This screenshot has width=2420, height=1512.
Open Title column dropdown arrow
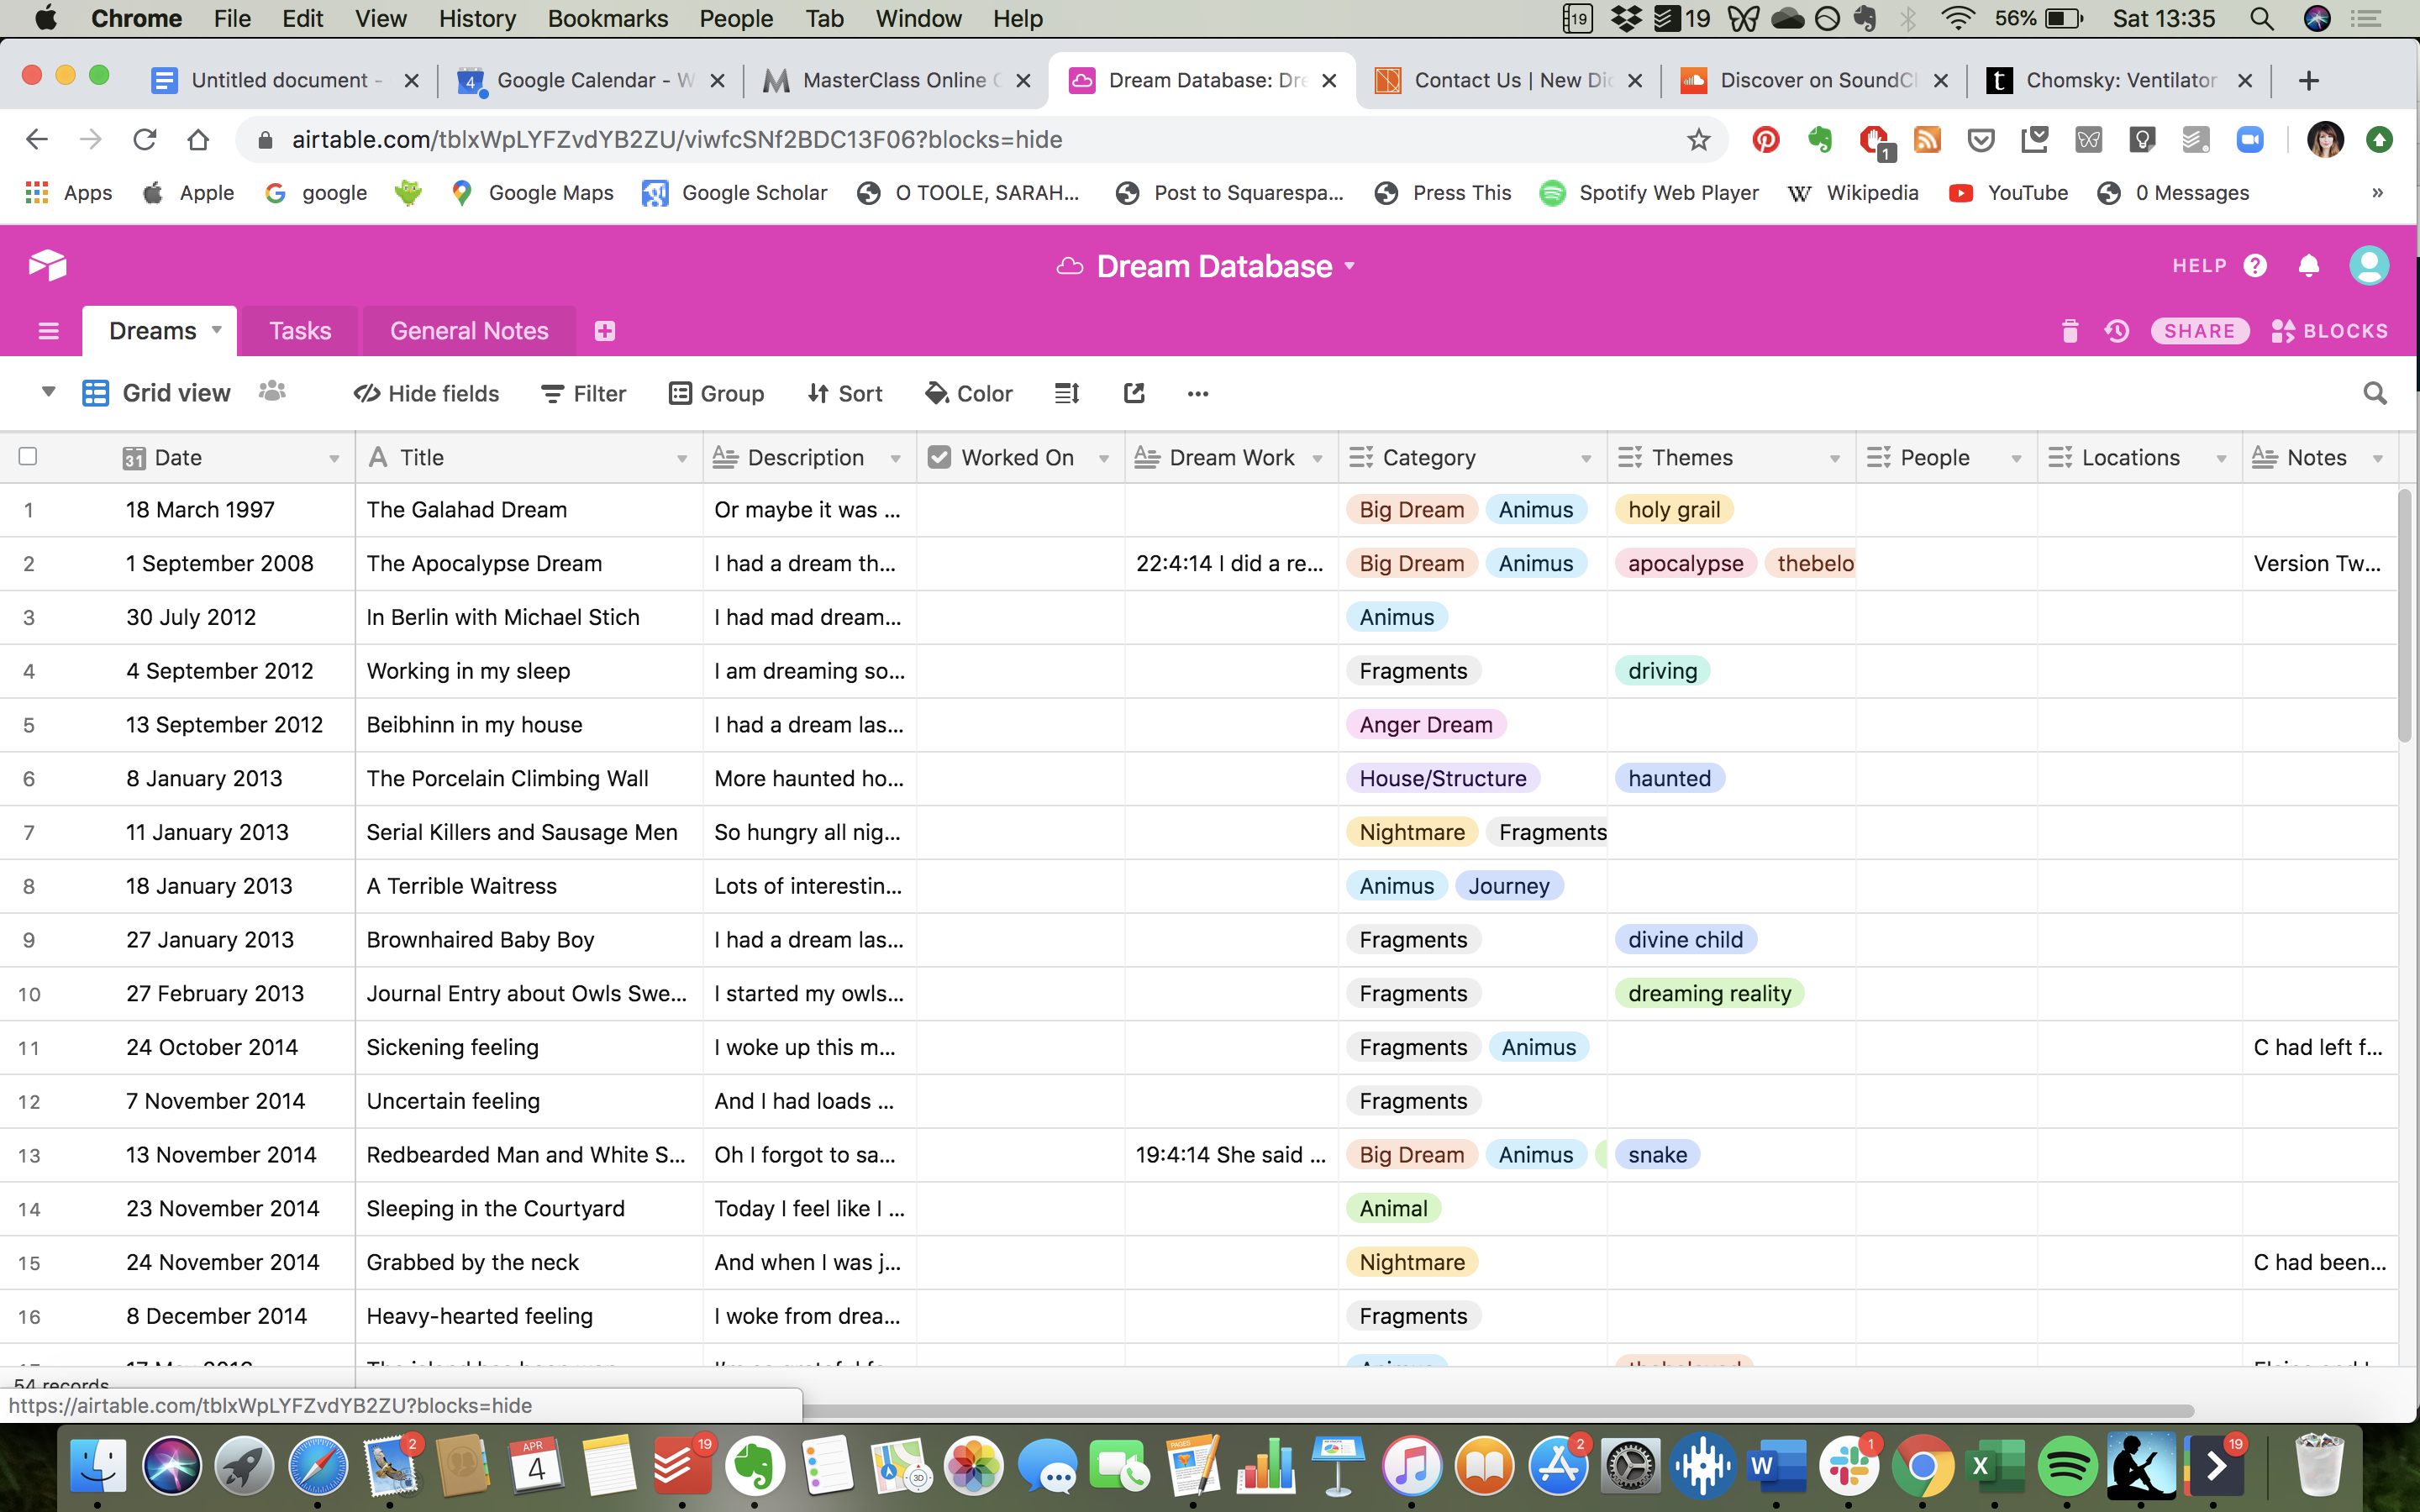click(682, 458)
